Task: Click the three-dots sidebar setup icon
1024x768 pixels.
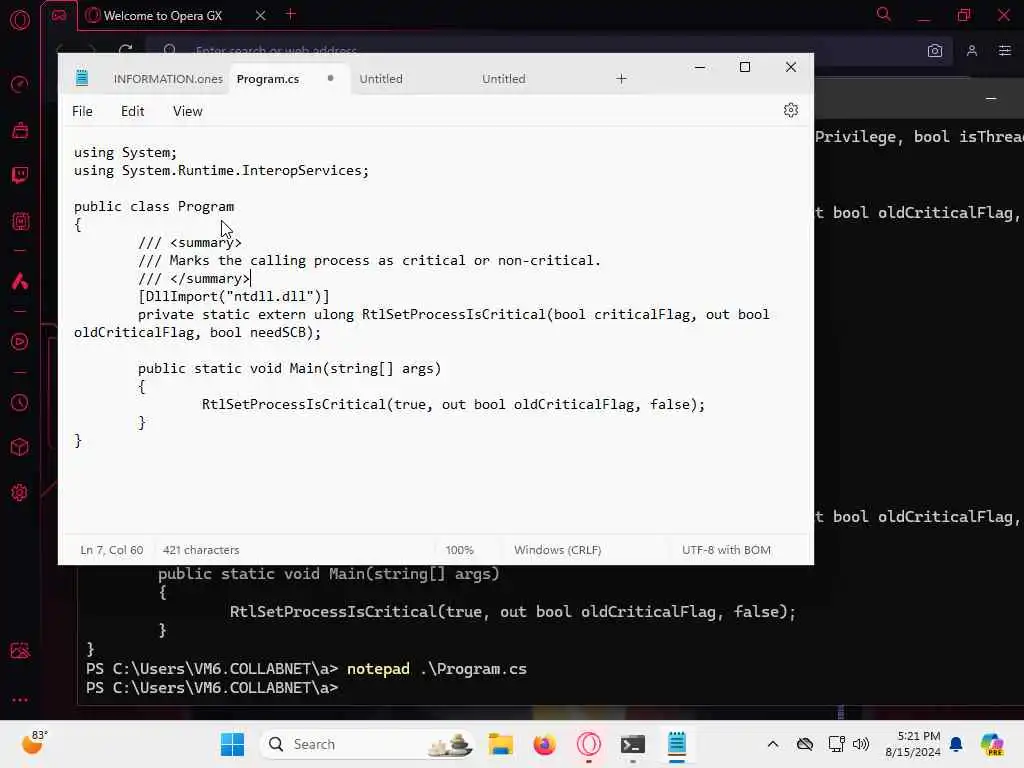Action: click(x=20, y=699)
